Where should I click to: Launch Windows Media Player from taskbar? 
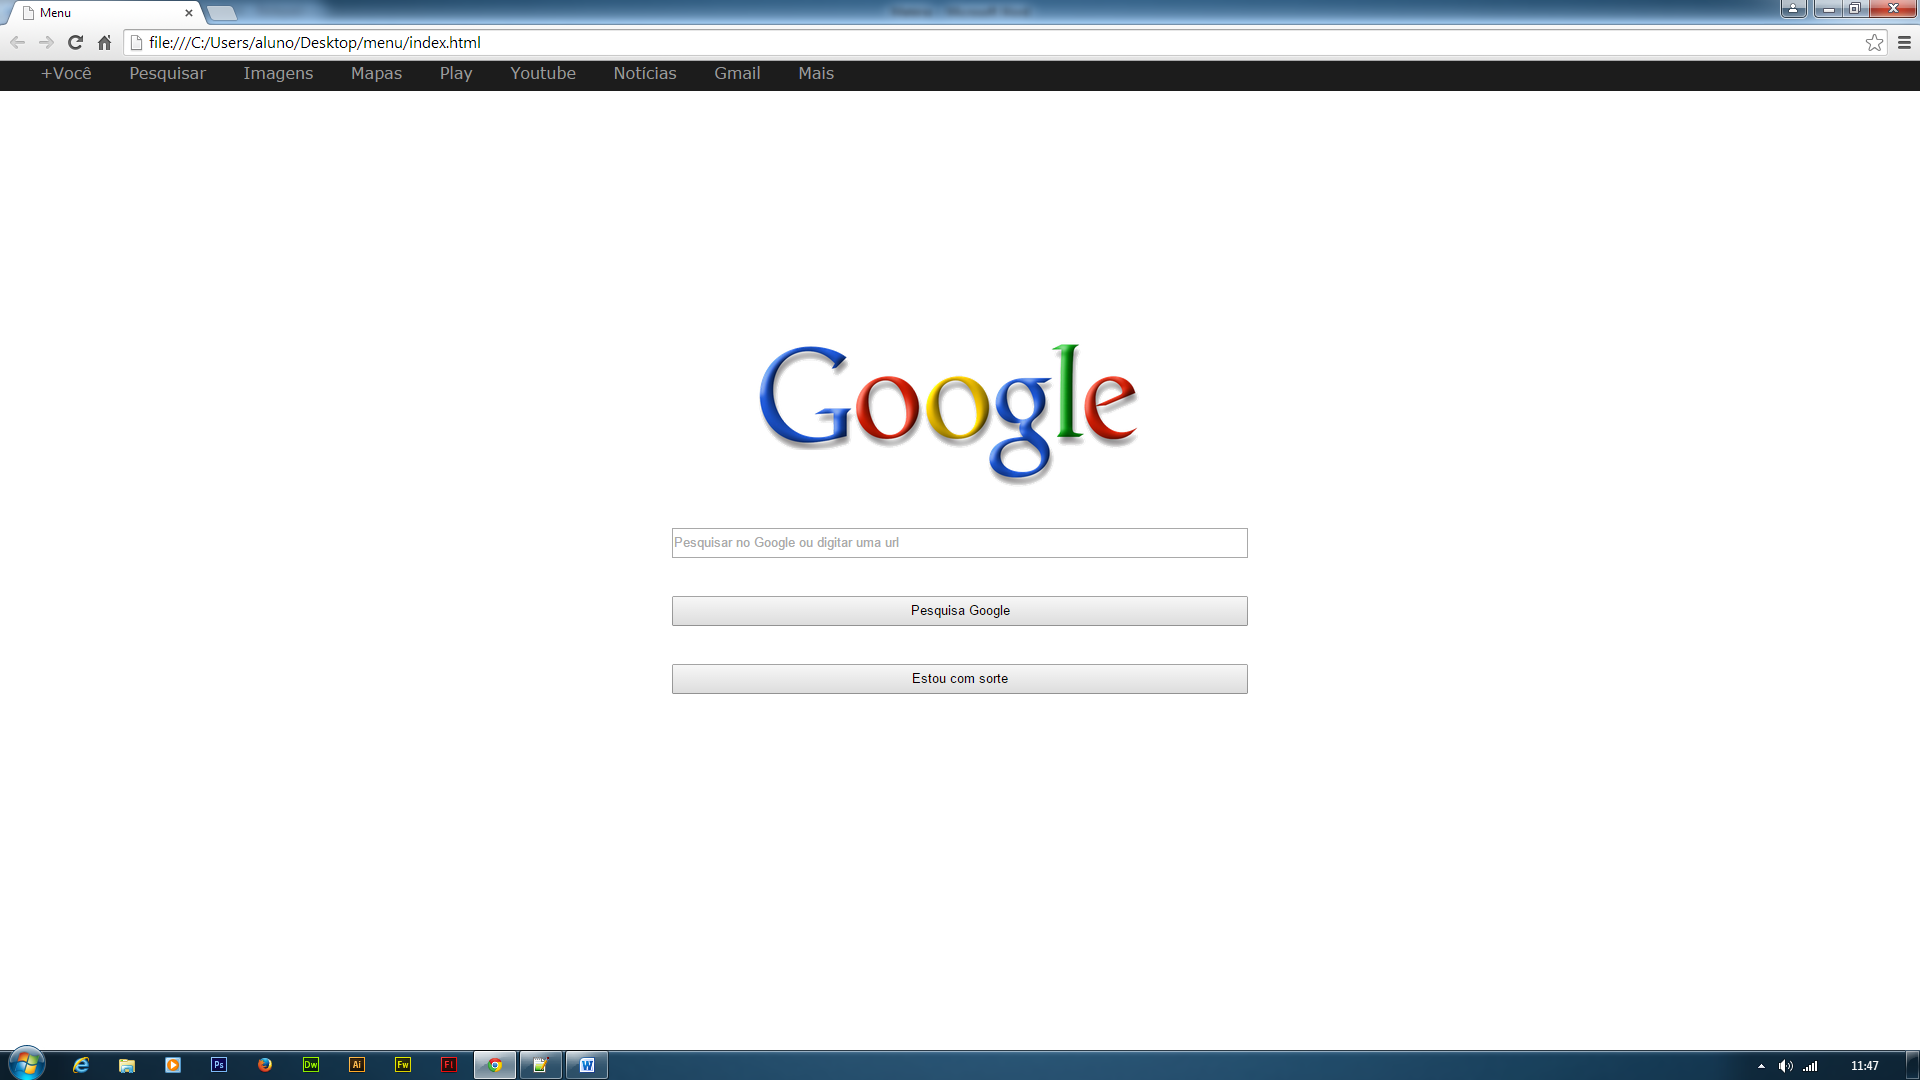[x=173, y=1065]
